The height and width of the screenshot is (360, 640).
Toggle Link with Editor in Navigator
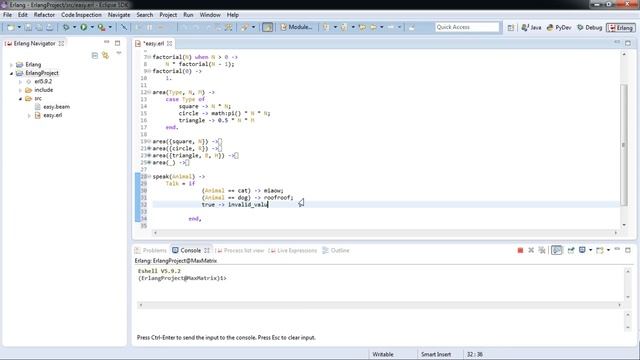(x=106, y=56)
